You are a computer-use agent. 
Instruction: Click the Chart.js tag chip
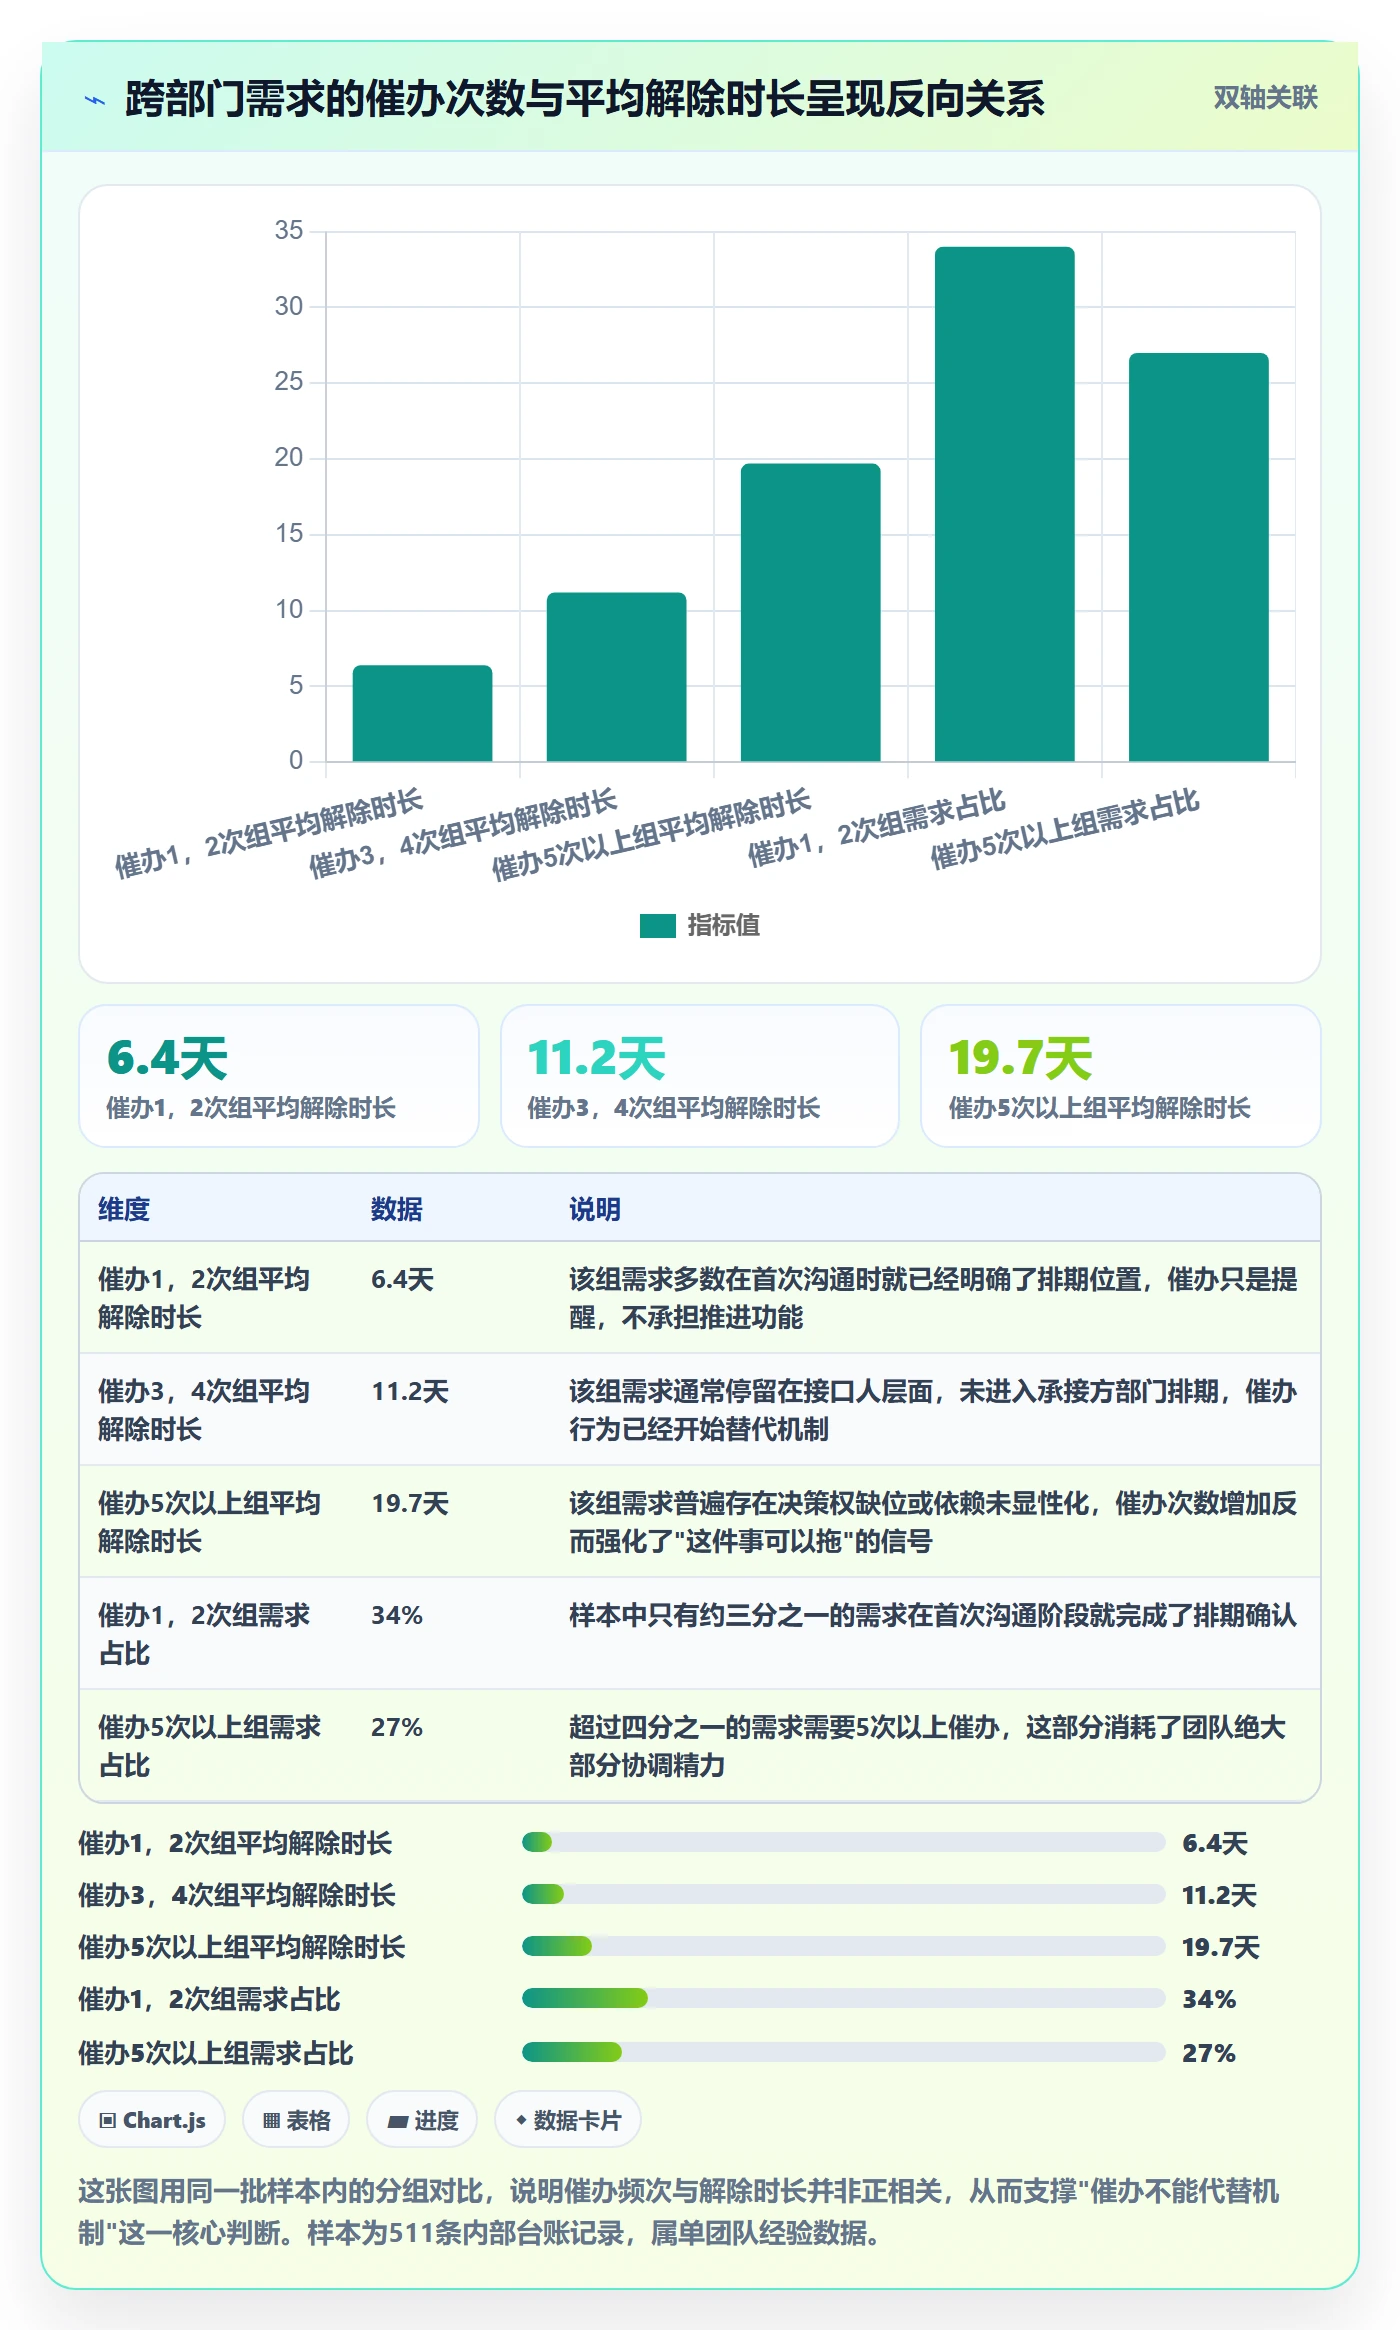click(152, 2119)
